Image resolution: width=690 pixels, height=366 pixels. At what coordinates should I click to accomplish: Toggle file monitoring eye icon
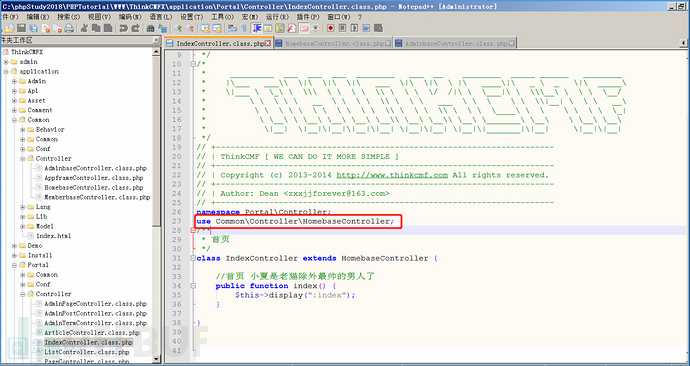click(x=316, y=28)
